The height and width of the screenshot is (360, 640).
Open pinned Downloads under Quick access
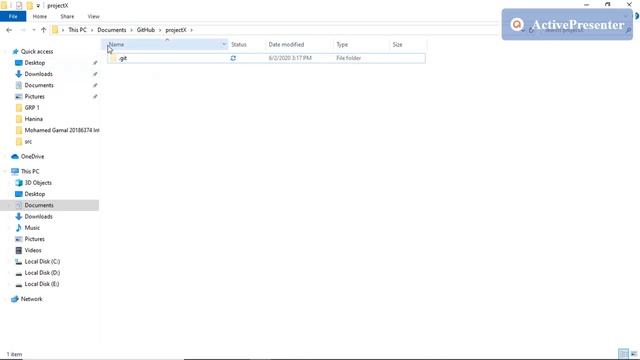[x=38, y=74]
